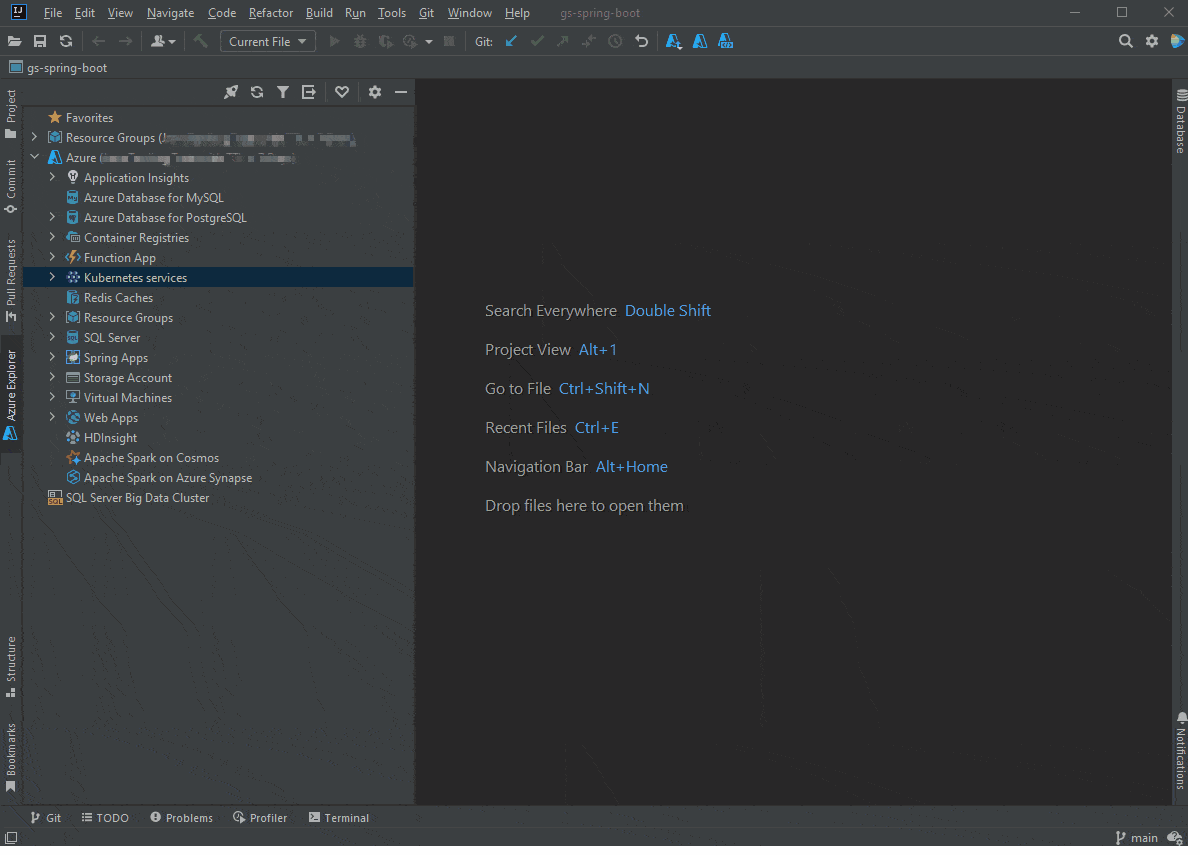Screen dimensions: 1200x855
Task: Click the status bar icon right of main
Action: [1175, 838]
